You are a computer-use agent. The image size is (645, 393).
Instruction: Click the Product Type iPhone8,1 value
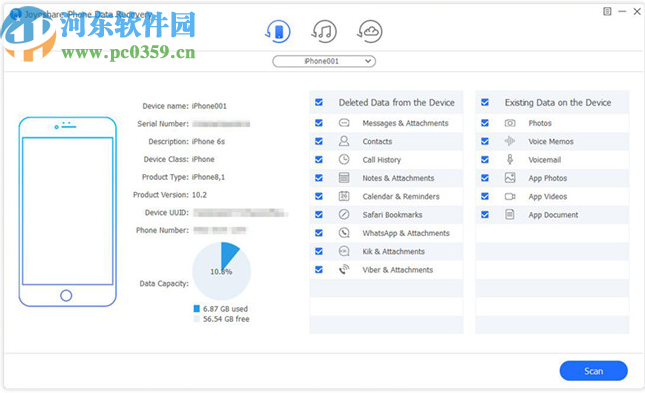point(208,177)
